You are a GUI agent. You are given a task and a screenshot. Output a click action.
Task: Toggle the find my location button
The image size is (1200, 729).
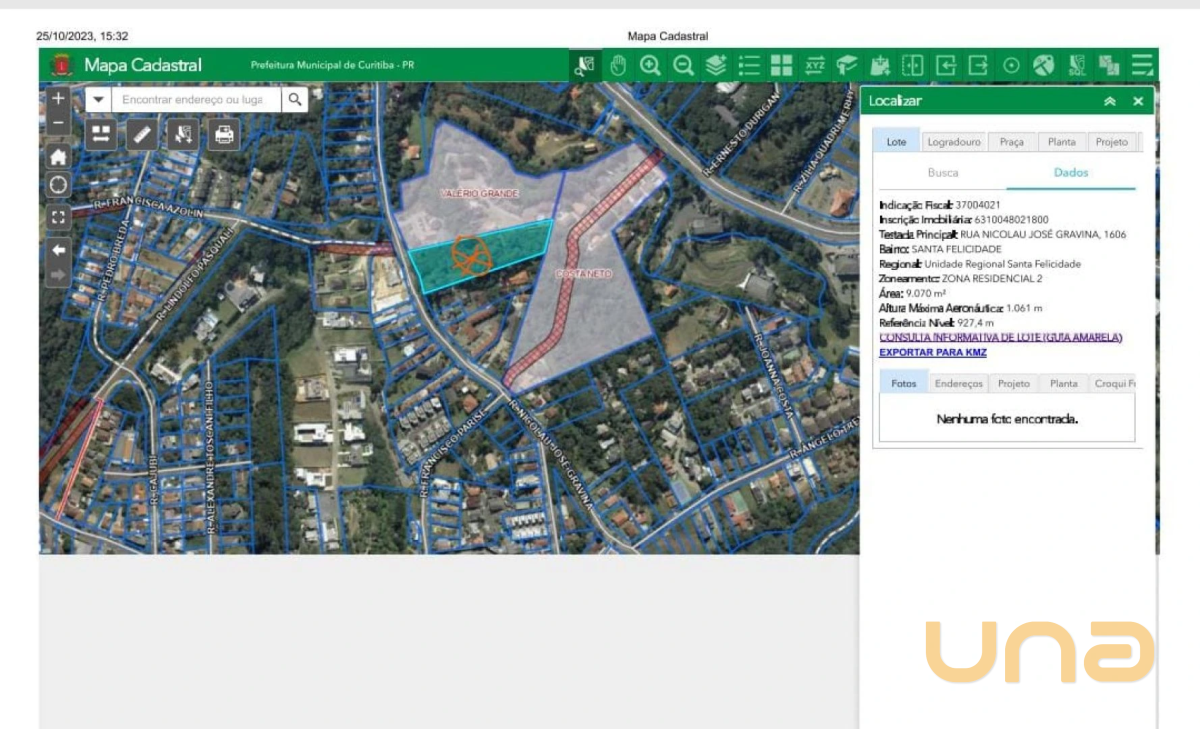(58, 186)
